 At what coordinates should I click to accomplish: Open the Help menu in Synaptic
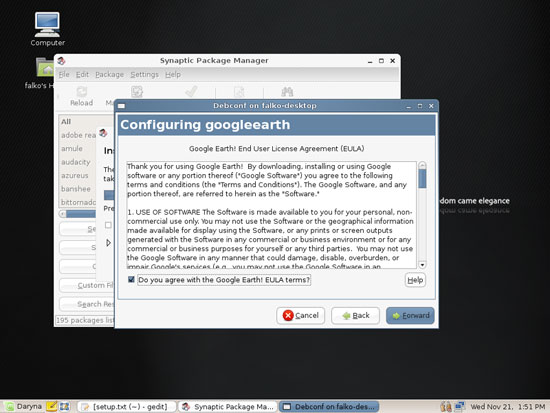(173, 74)
